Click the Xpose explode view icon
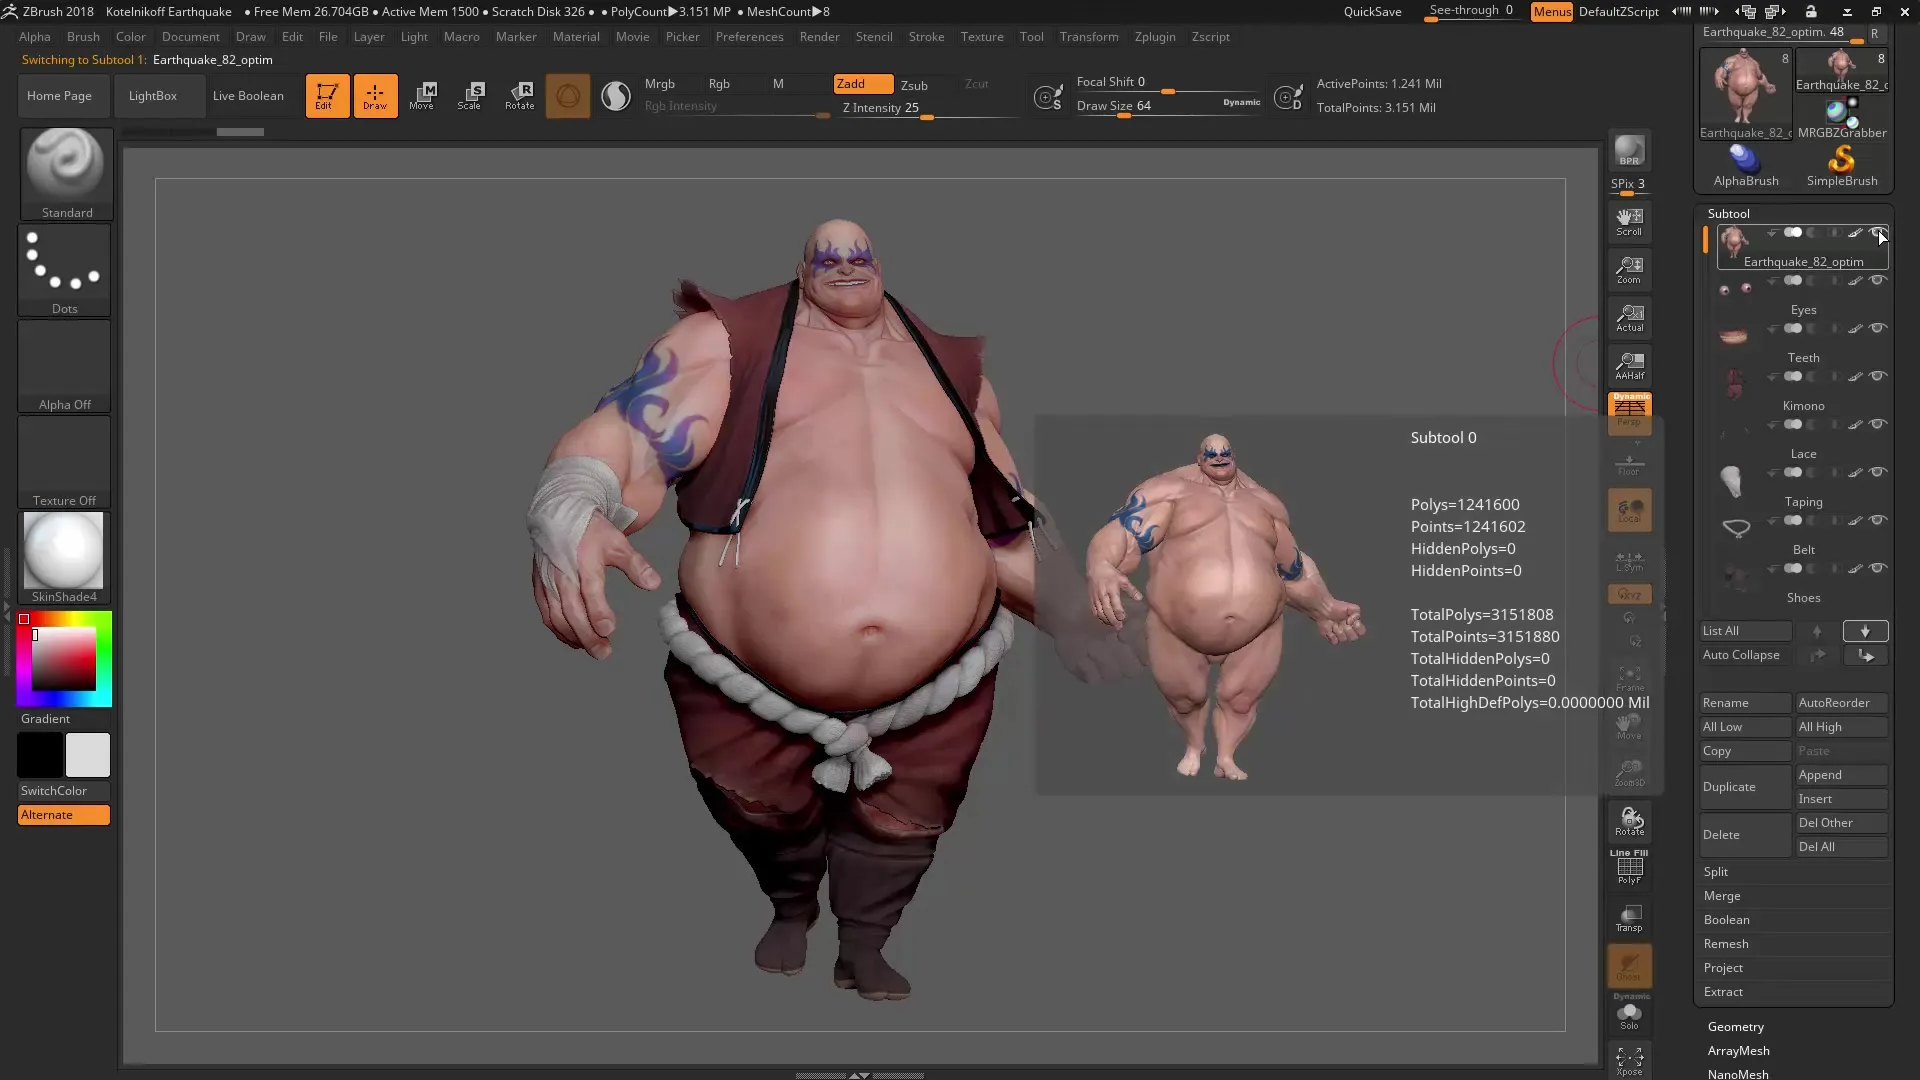The image size is (1920, 1080). click(x=1629, y=1061)
